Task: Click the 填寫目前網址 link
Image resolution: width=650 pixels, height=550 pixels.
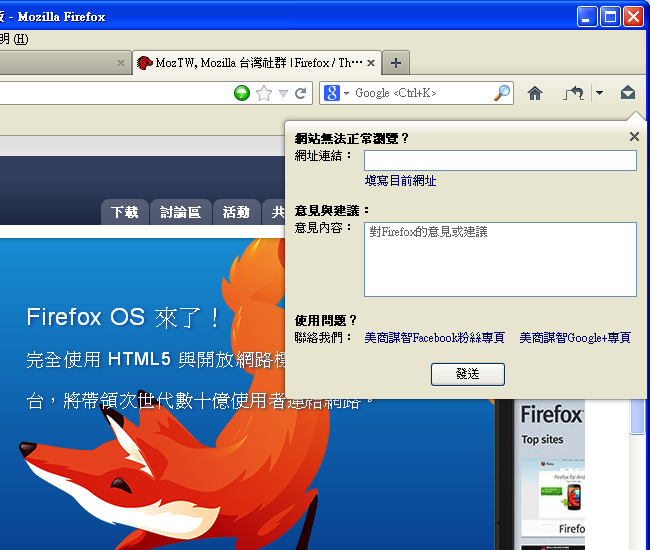Action: 400,181
